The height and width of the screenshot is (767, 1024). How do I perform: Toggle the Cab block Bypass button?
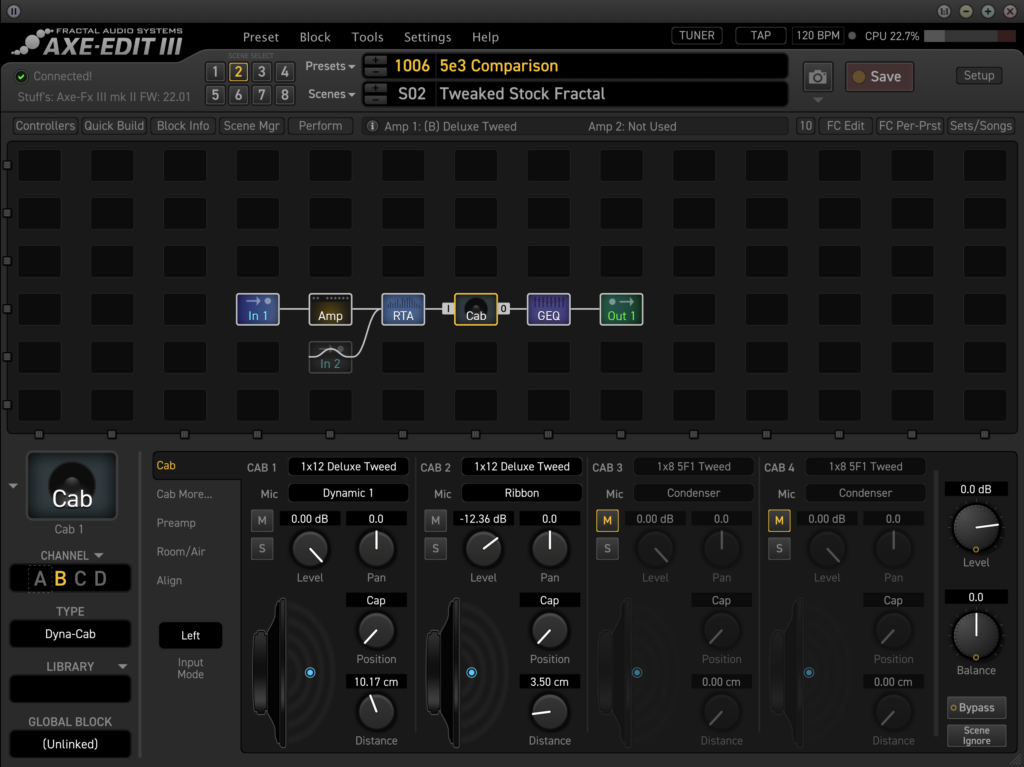[976, 708]
